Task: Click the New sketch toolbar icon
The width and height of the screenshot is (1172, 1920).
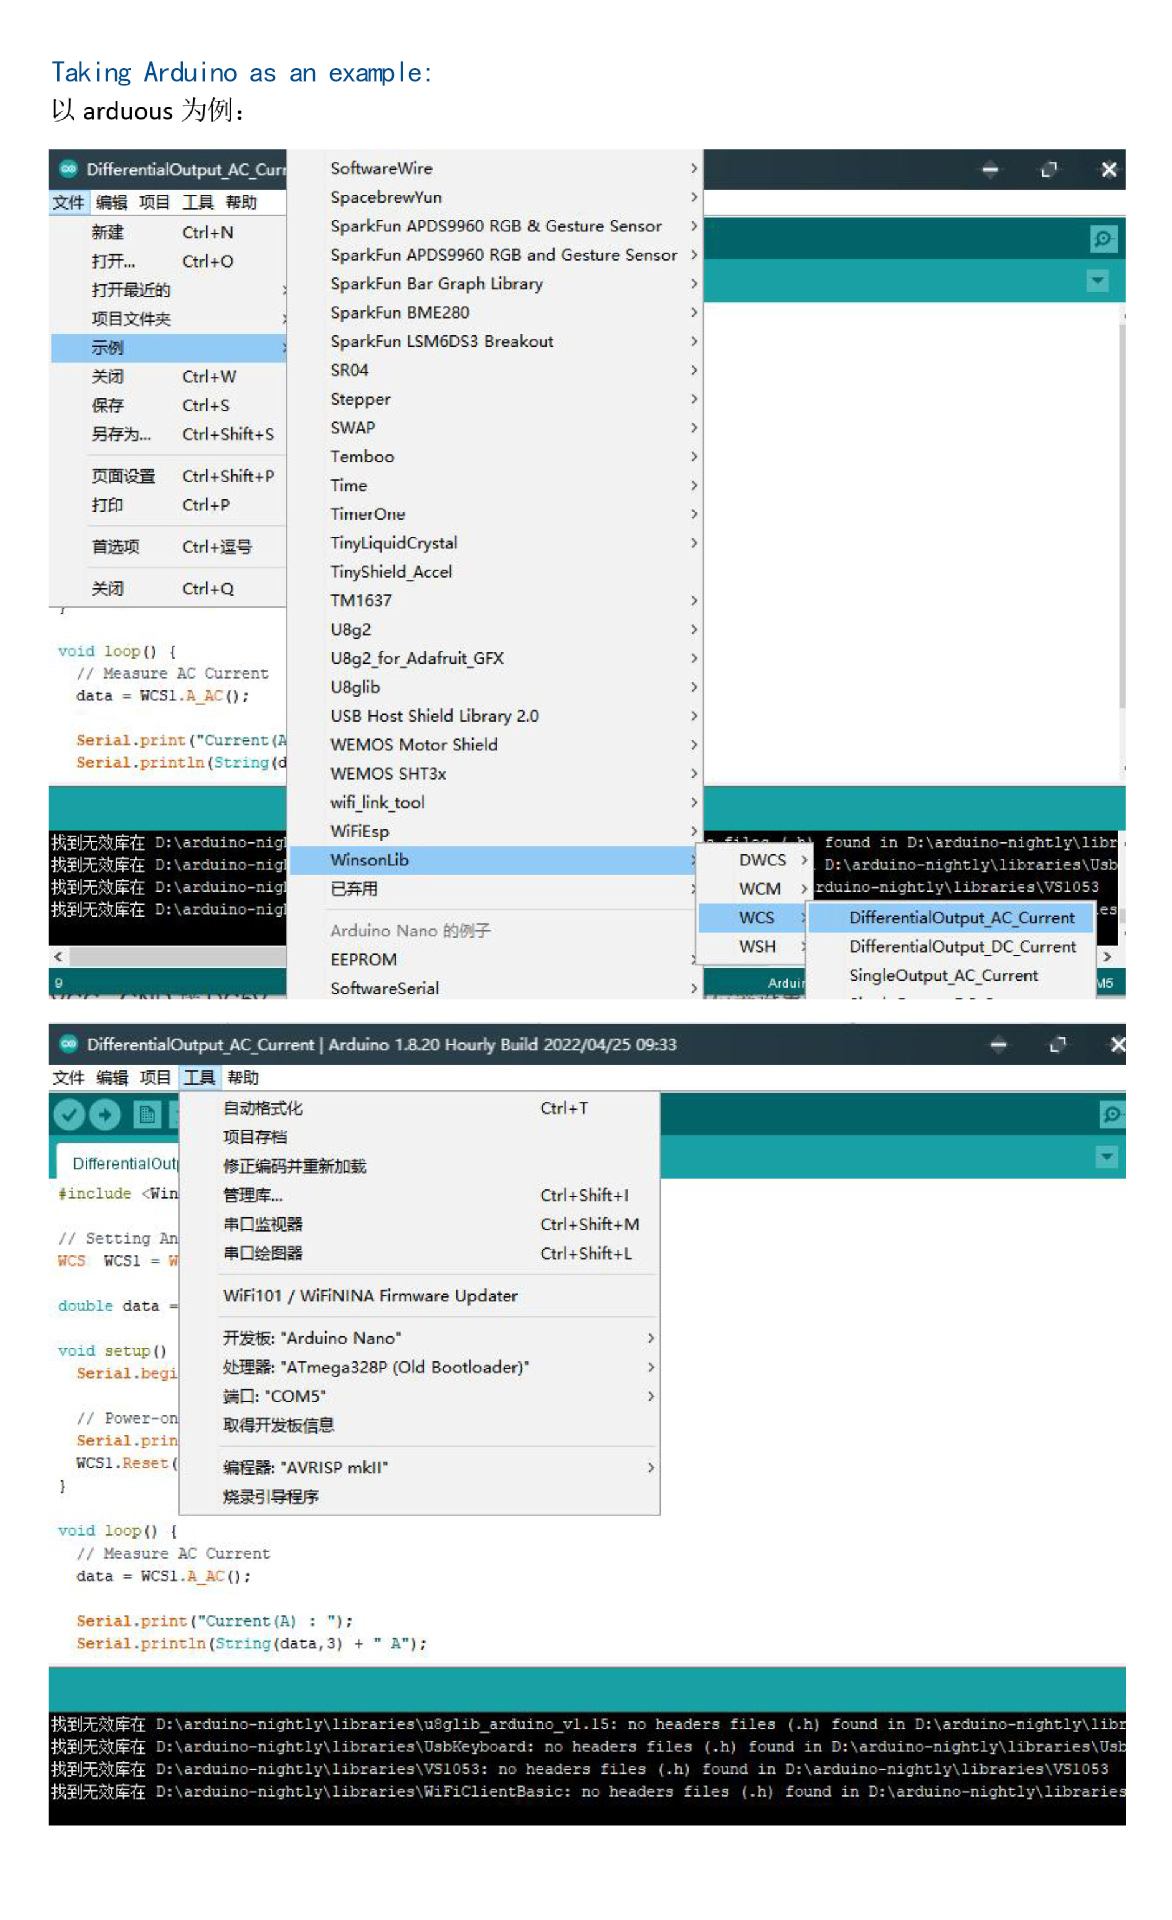Action: 147,1114
